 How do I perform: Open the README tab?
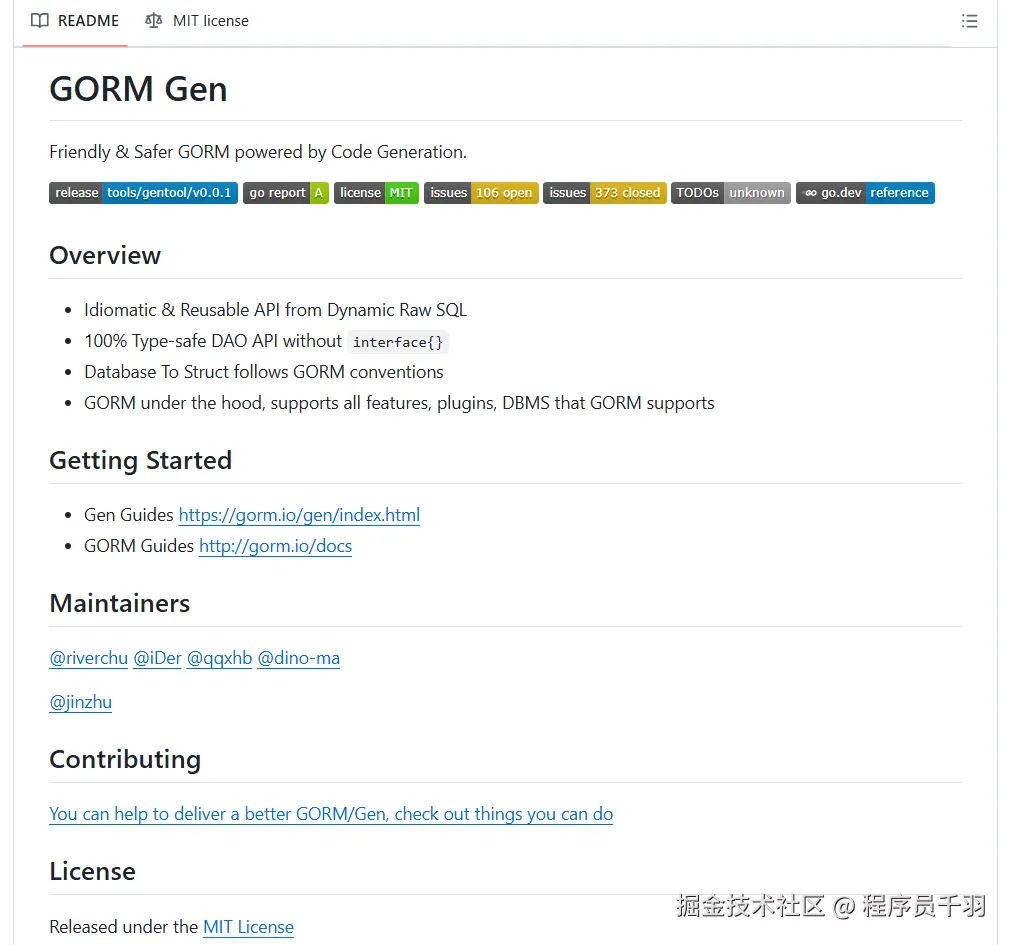(75, 21)
